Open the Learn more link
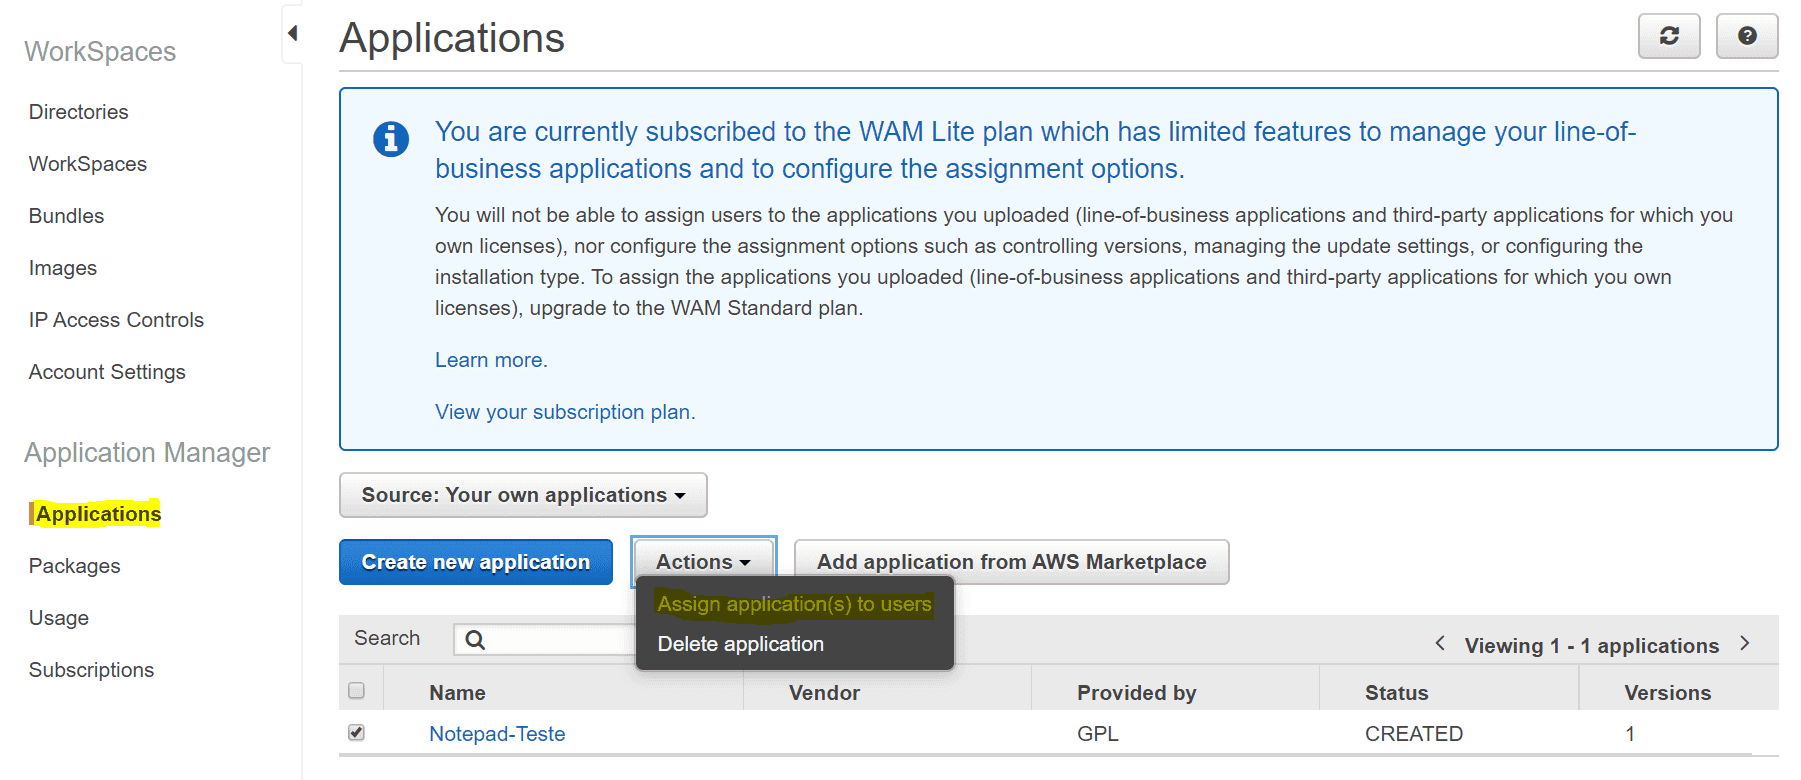 tap(490, 360)
